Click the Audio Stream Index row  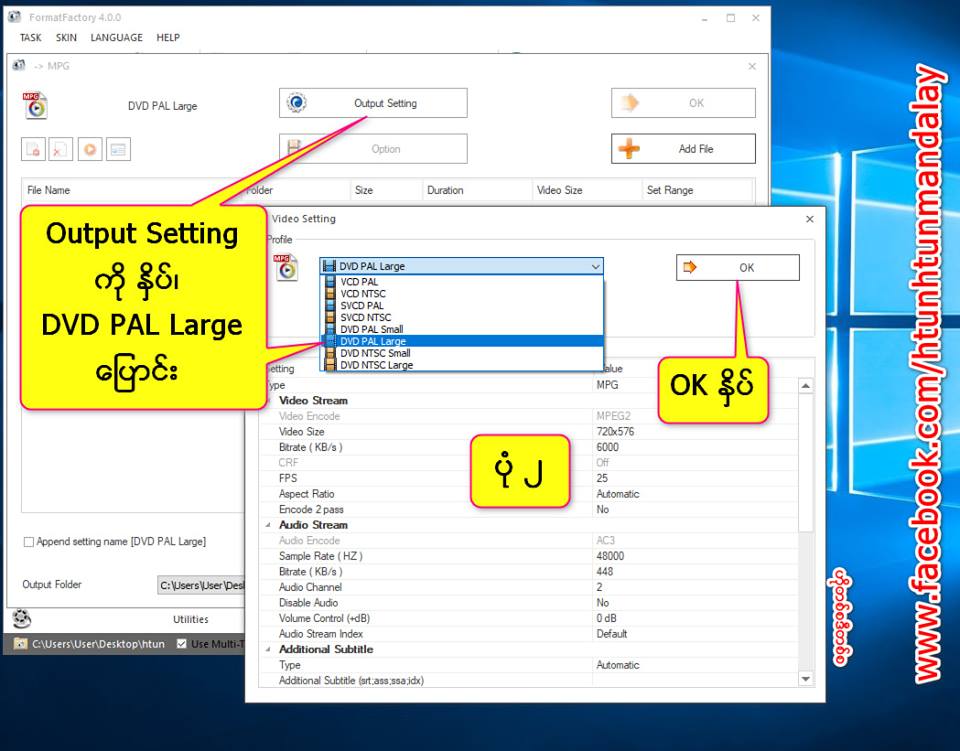530,634
